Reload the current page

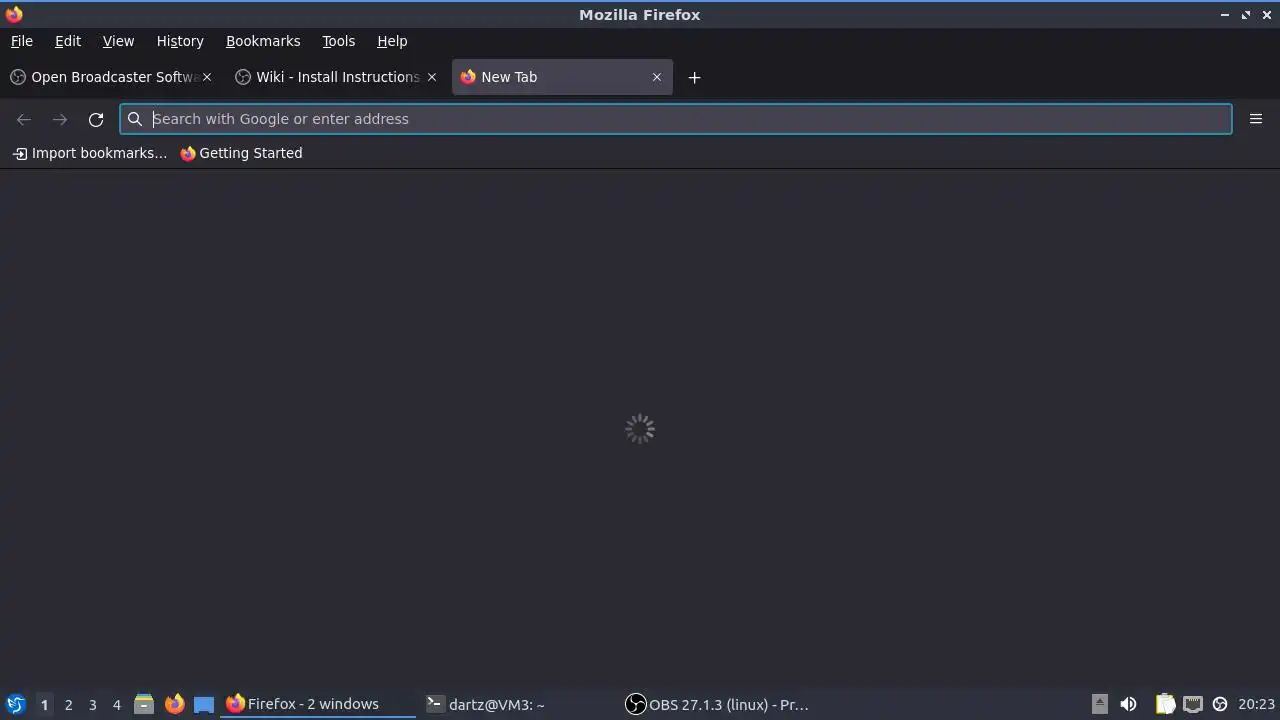(x=96, y=119)
